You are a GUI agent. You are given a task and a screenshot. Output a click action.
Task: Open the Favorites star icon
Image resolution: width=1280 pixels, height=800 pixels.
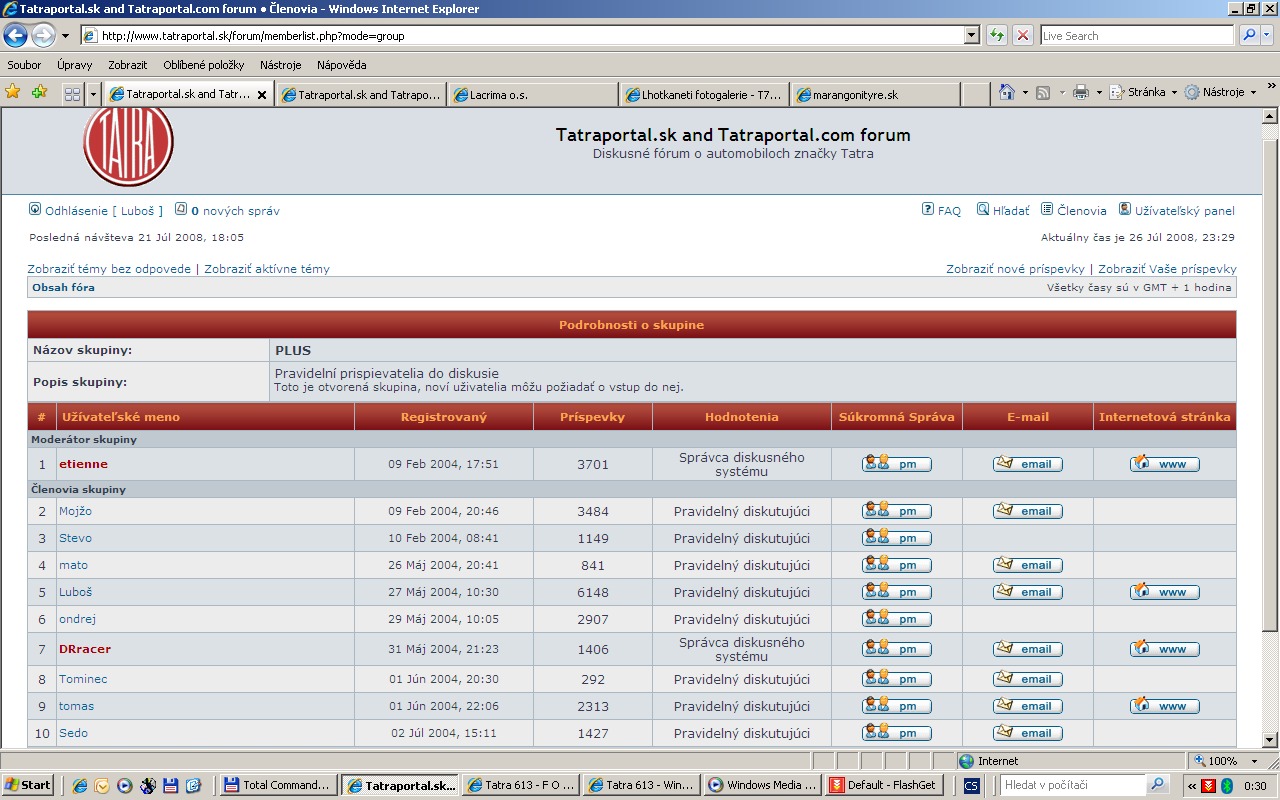(x=13, y=92)
